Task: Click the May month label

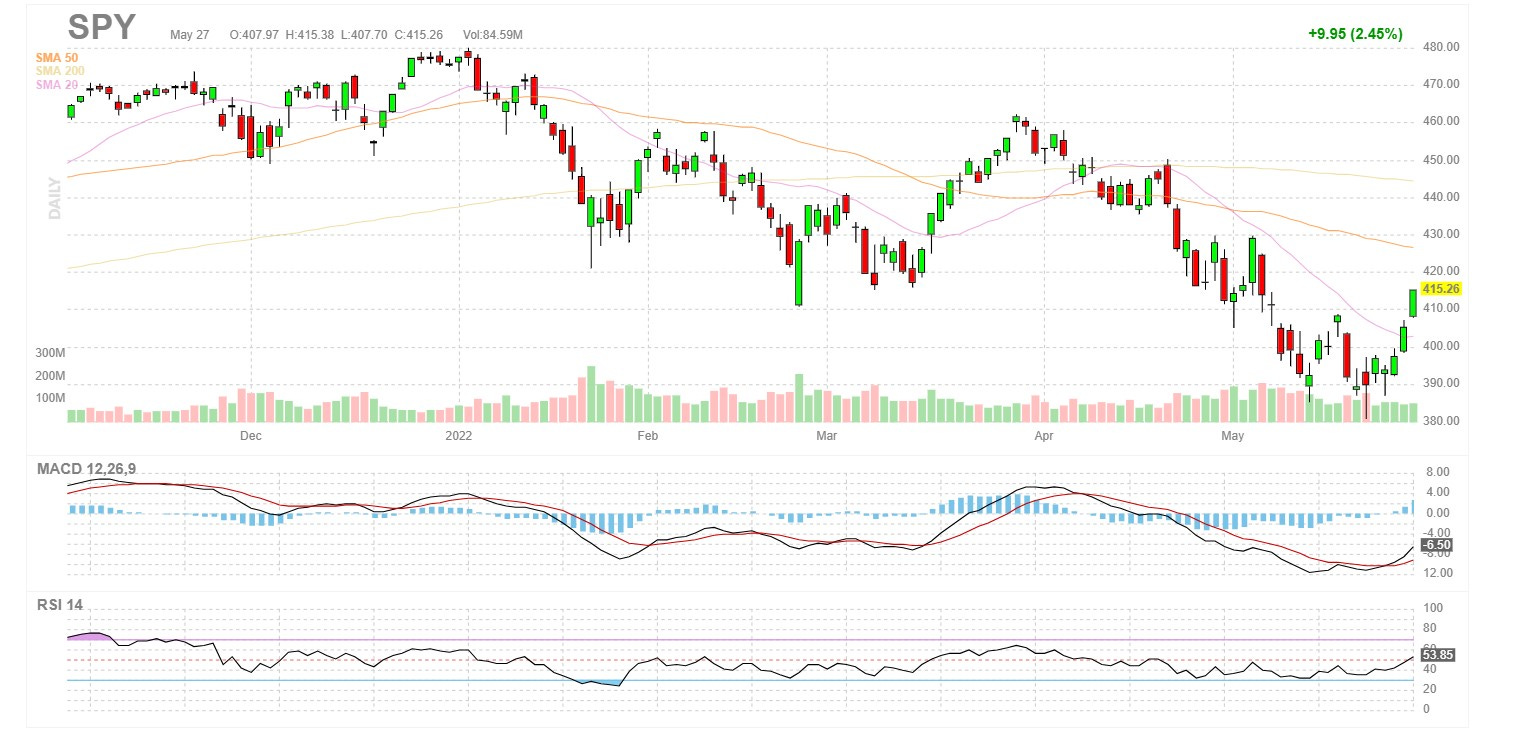Action: [1233, 436]
